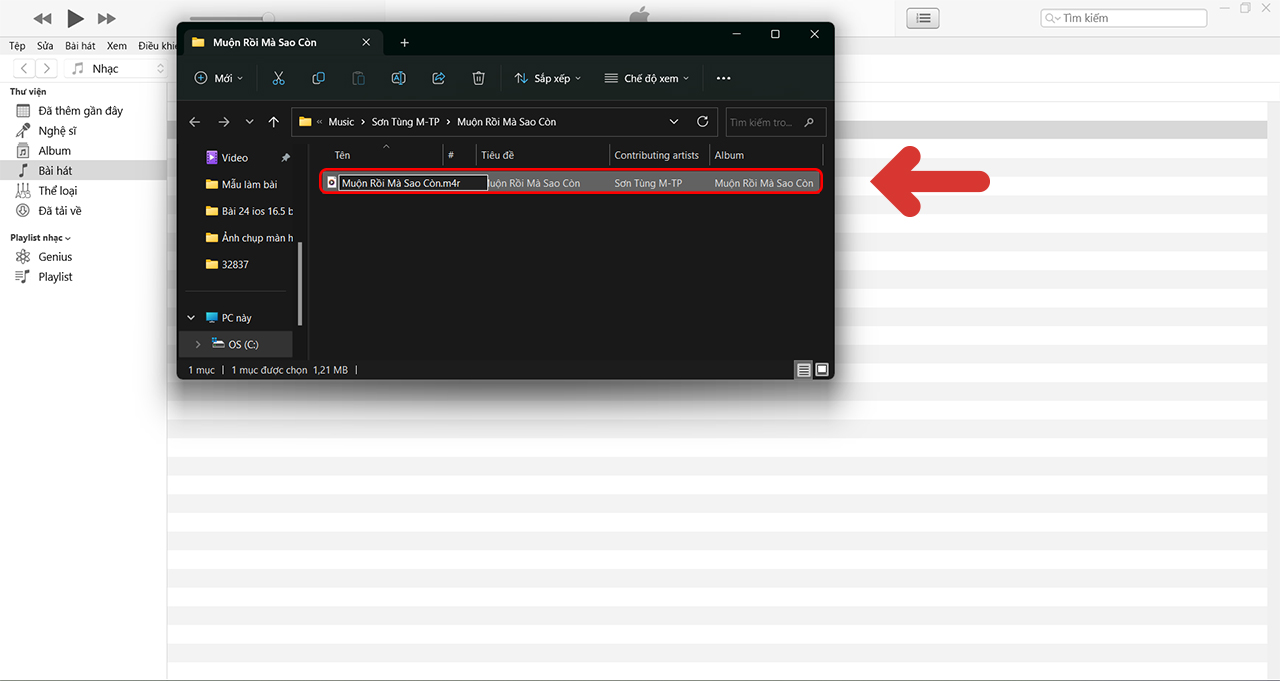The width and height of the screenshot is (1280, 681).
Task: Click the iTunes Tìm kiếm search field
Action: click(1124, 18)
